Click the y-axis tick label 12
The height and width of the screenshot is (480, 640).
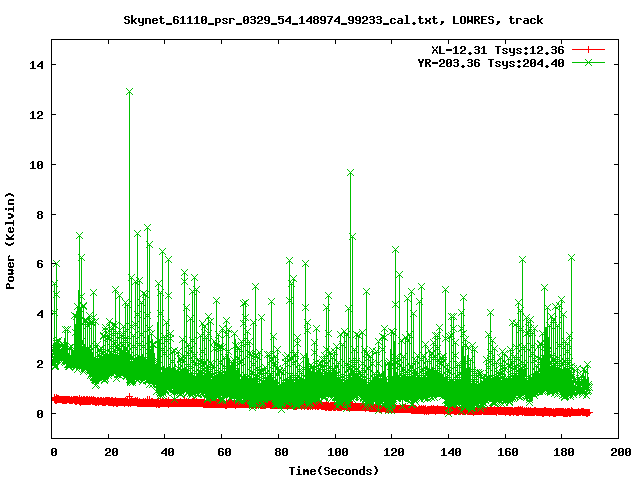[36, 115]
